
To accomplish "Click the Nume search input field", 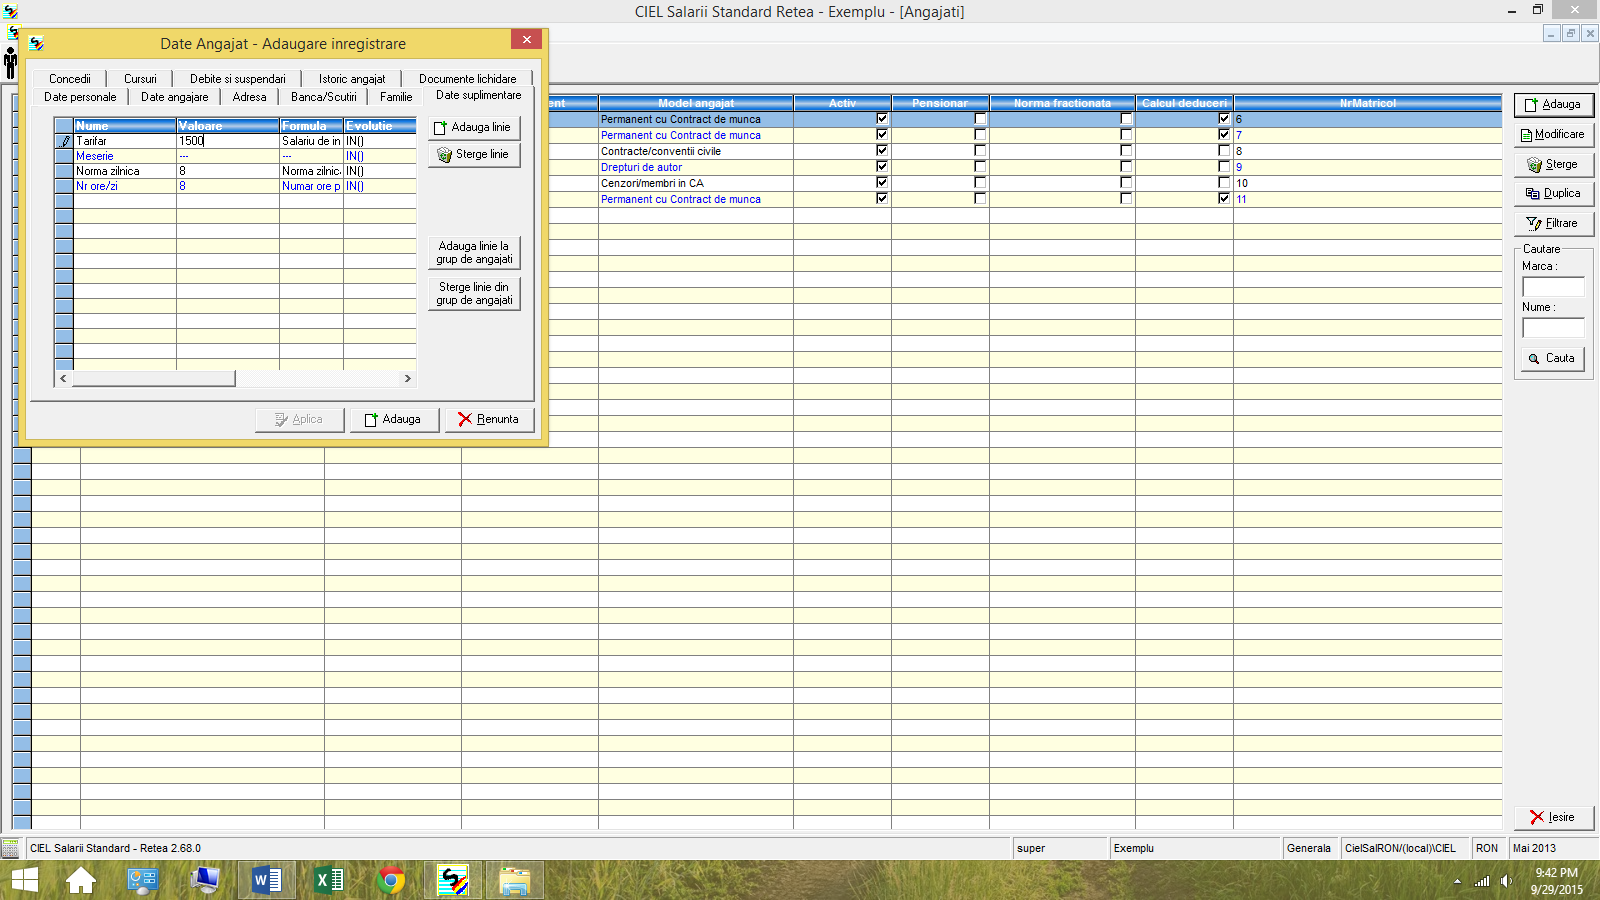I will [x=1553, y=328].
